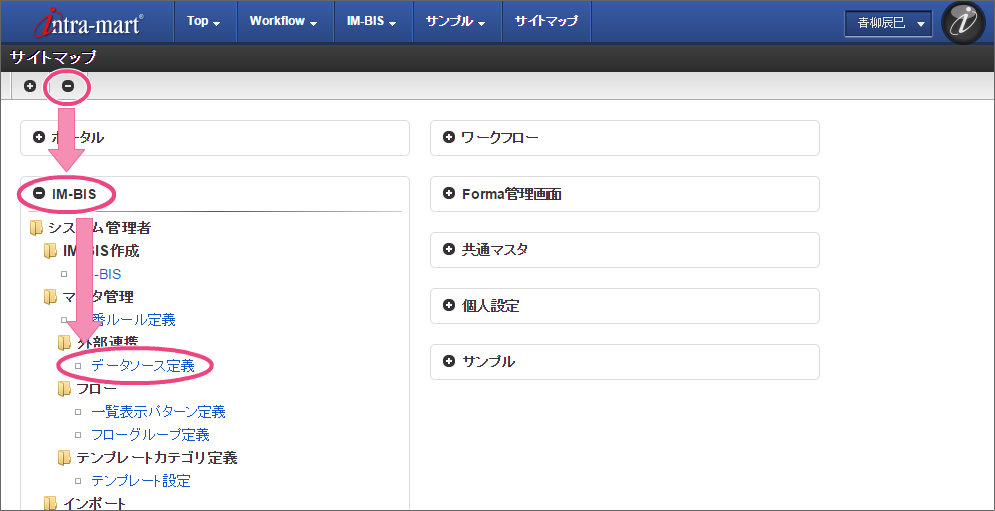995x511 pixels.
Task: Select the マスタ管理 tree label
Action: click(98, 296)
